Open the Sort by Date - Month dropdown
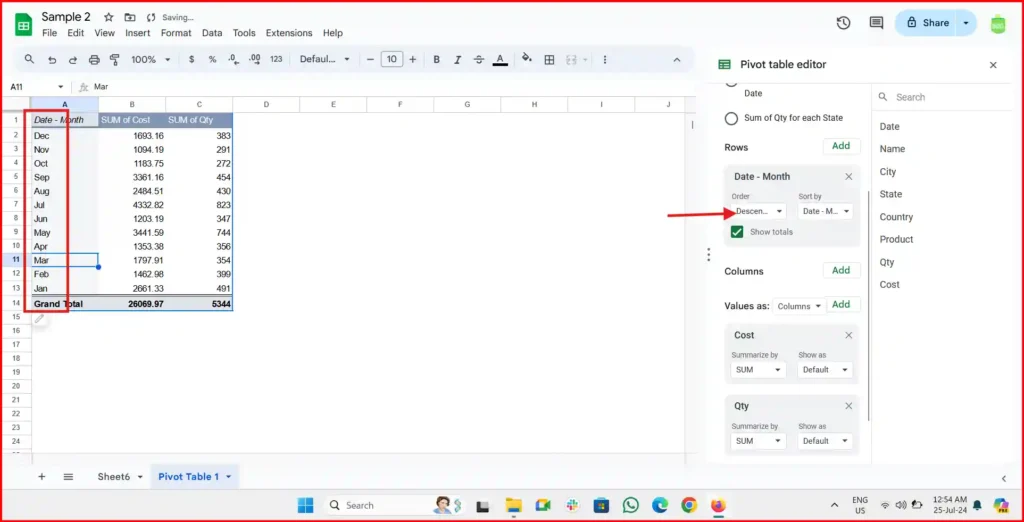This screenshot has height=522, width=1024. (x=825, y=211)
